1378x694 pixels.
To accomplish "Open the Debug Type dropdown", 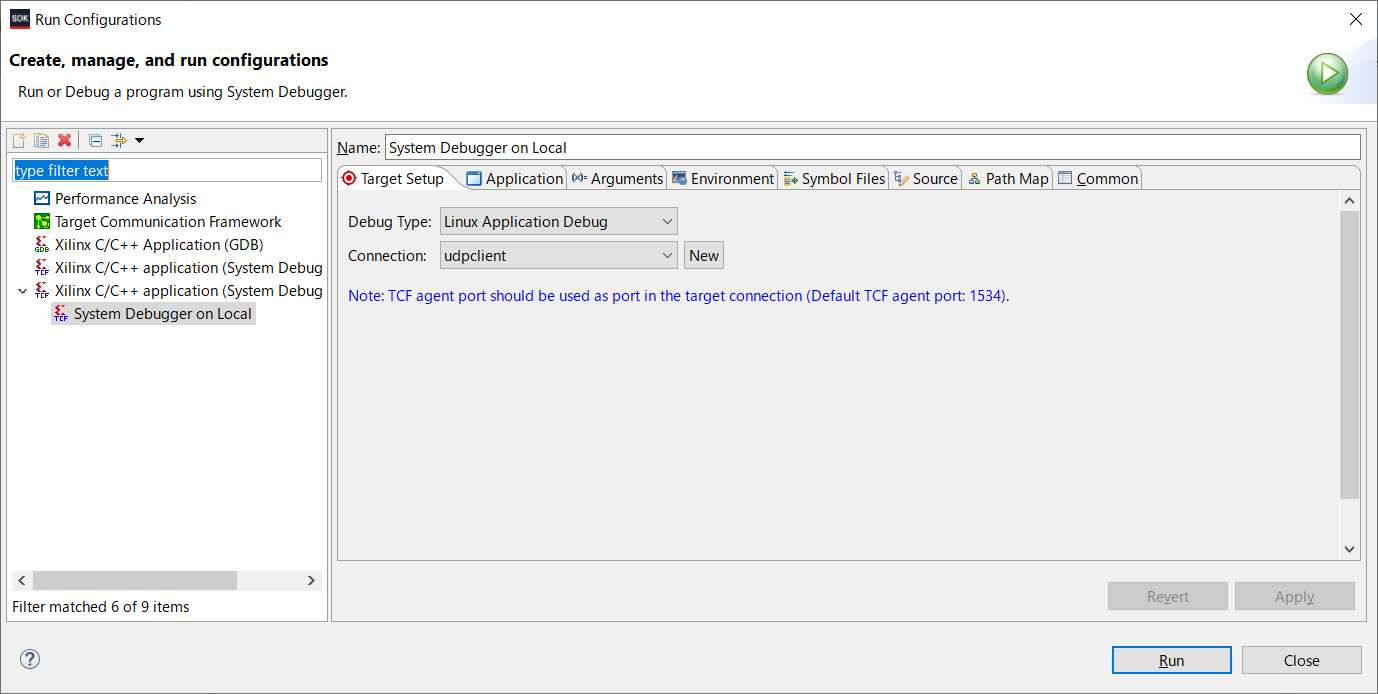I will [x=558, y=221].
